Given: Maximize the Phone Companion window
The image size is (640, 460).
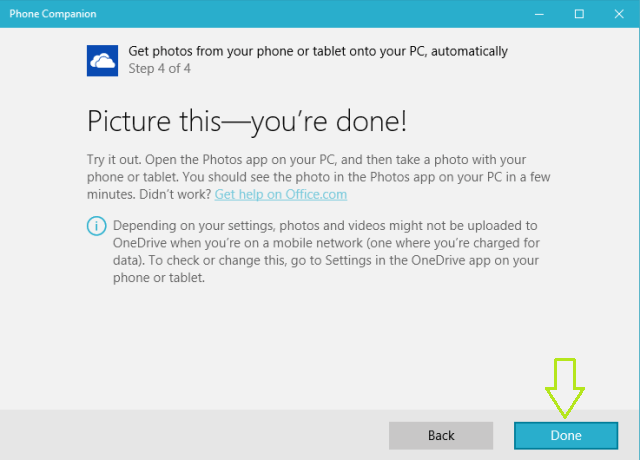Looking at the screenshot, I should coord(579,14).
